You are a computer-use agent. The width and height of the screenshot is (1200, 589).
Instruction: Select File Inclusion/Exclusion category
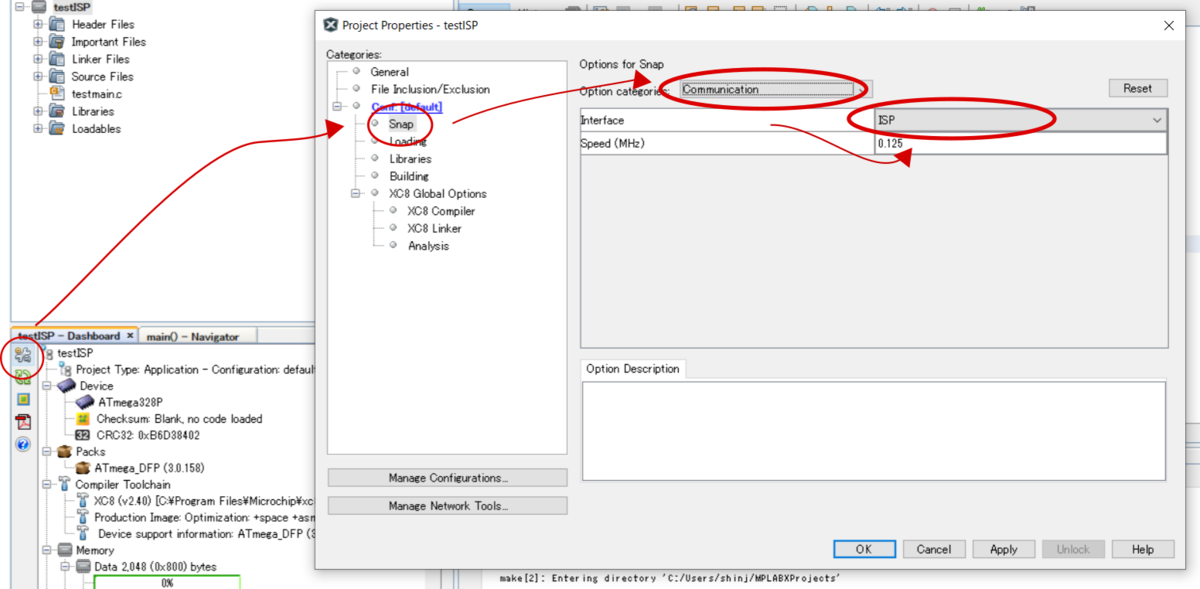[430, 89]
